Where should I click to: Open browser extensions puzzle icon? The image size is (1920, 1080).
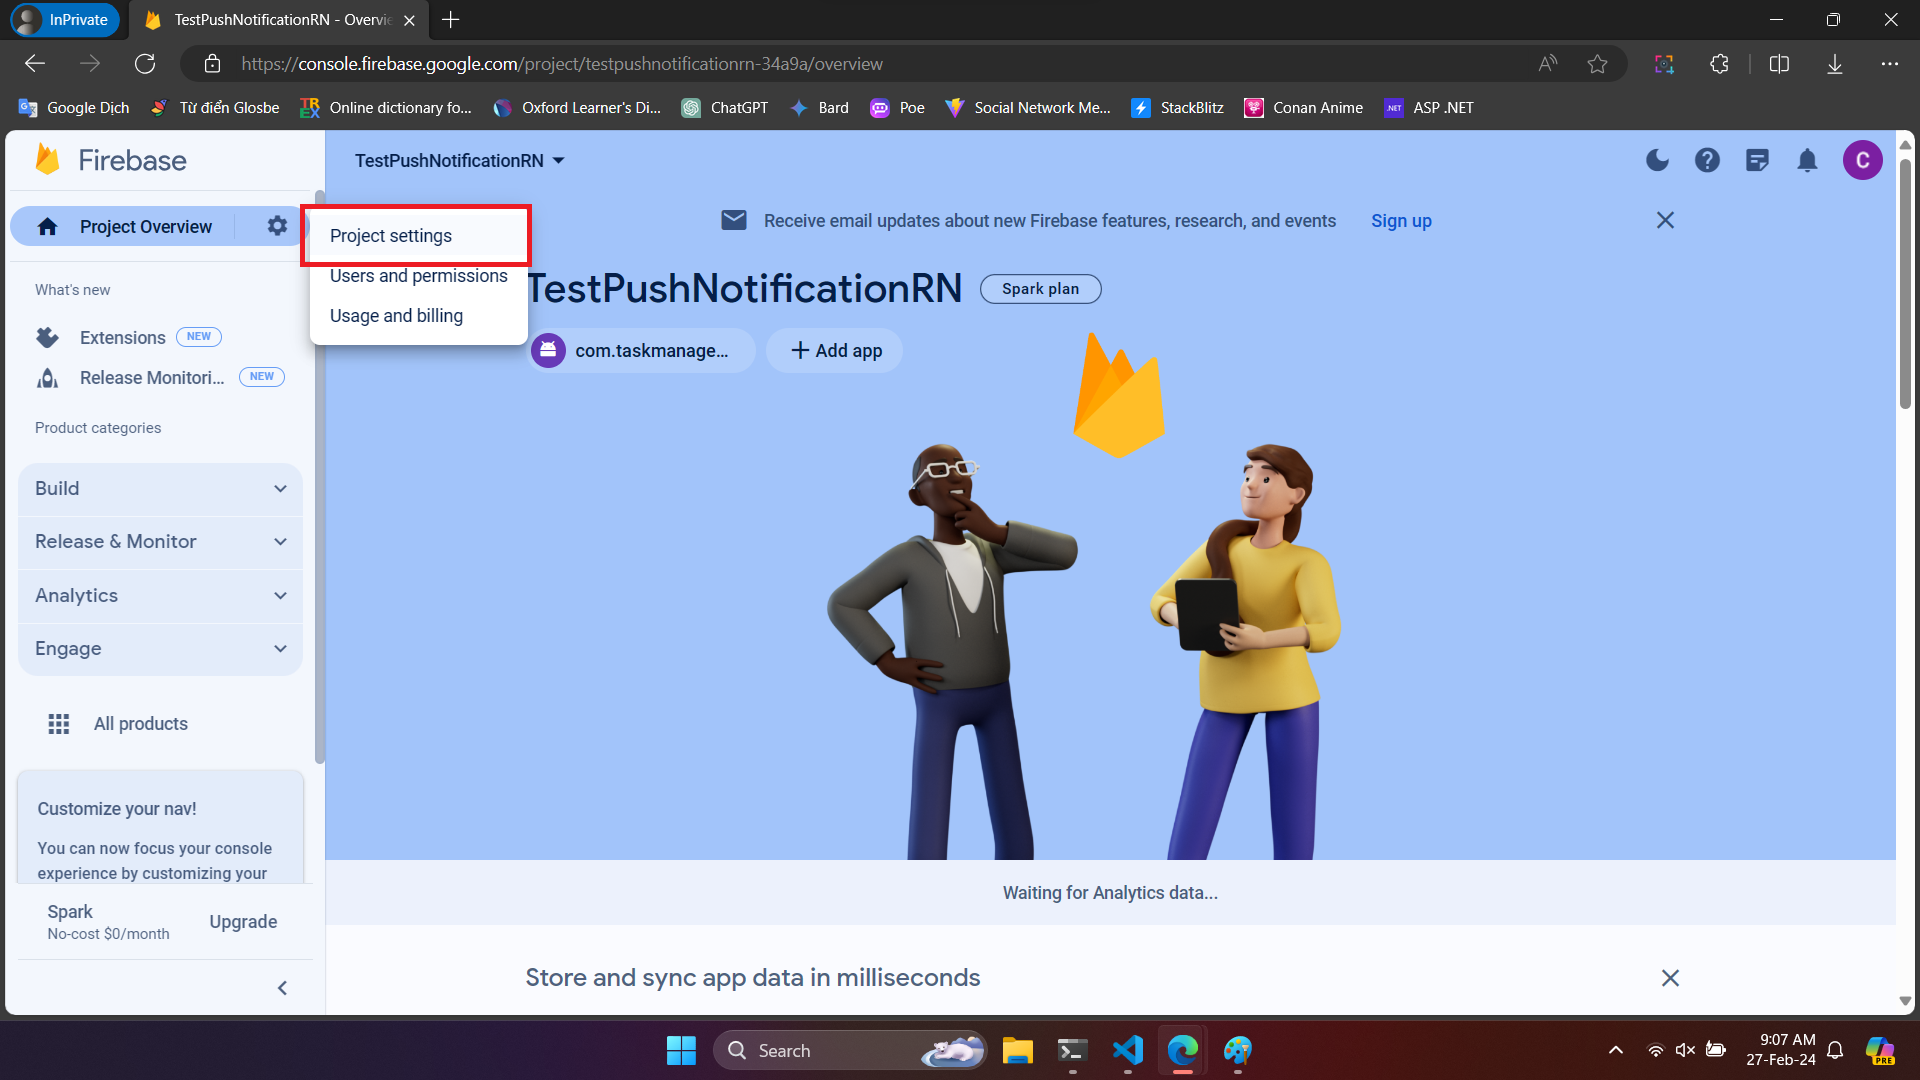point(1719,64)
